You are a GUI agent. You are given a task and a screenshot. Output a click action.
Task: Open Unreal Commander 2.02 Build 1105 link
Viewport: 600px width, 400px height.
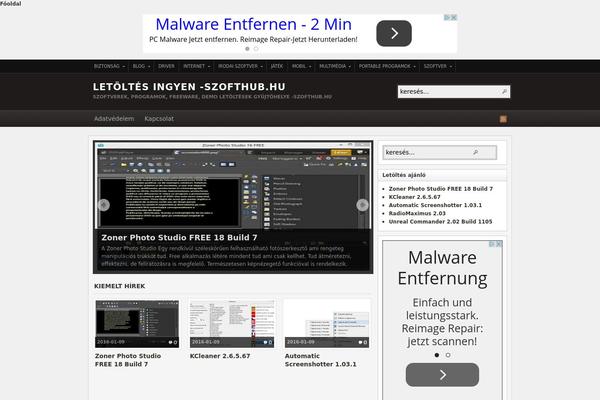(440, 222)
